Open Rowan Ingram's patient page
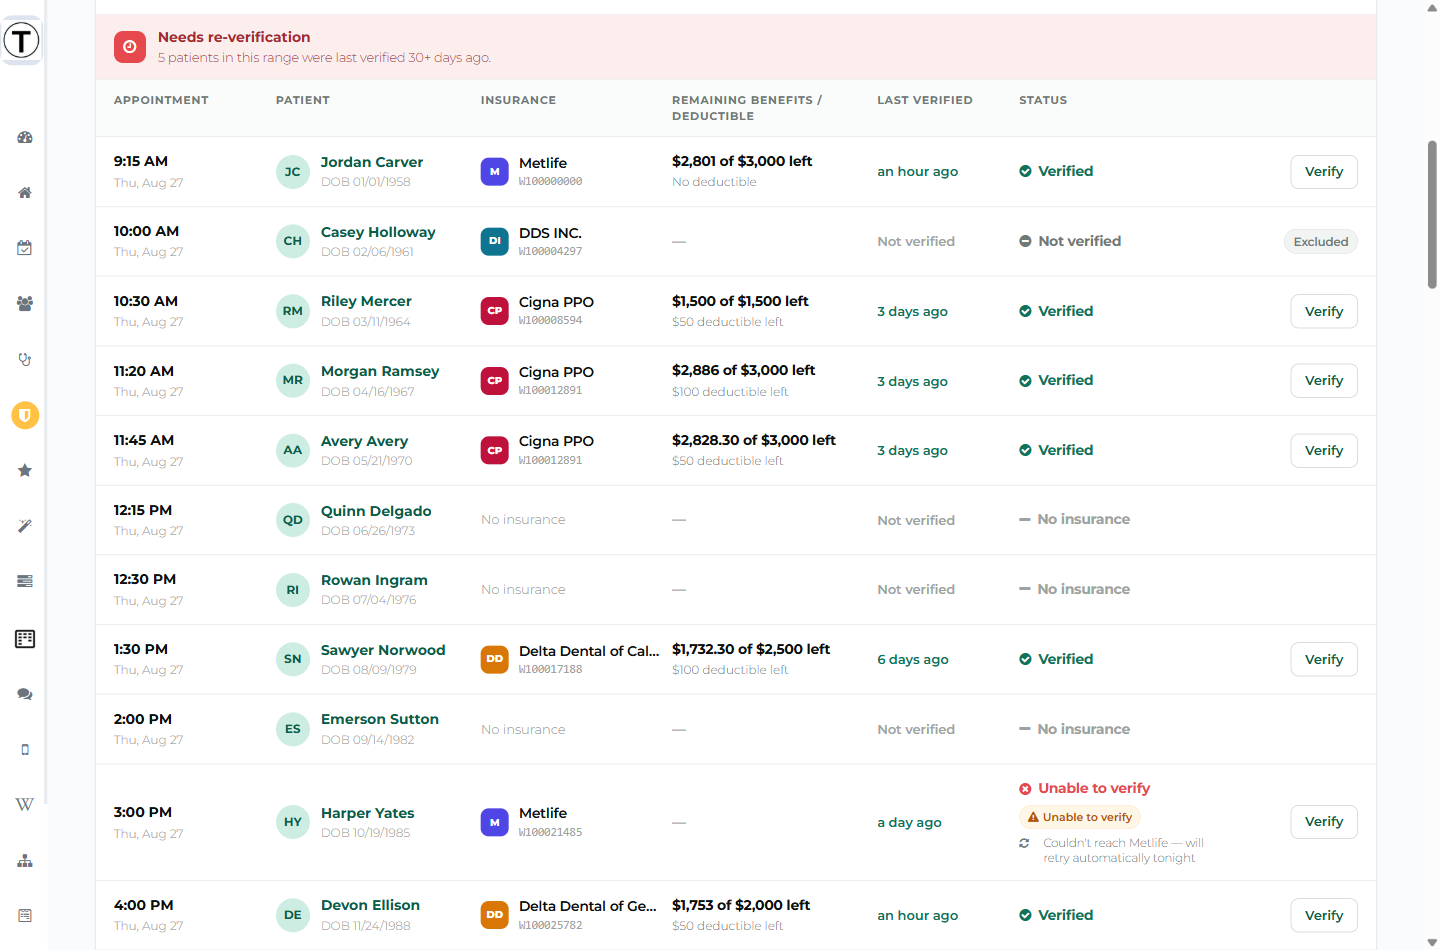This screenshot has height=950, width=1440. coord(374,580)
